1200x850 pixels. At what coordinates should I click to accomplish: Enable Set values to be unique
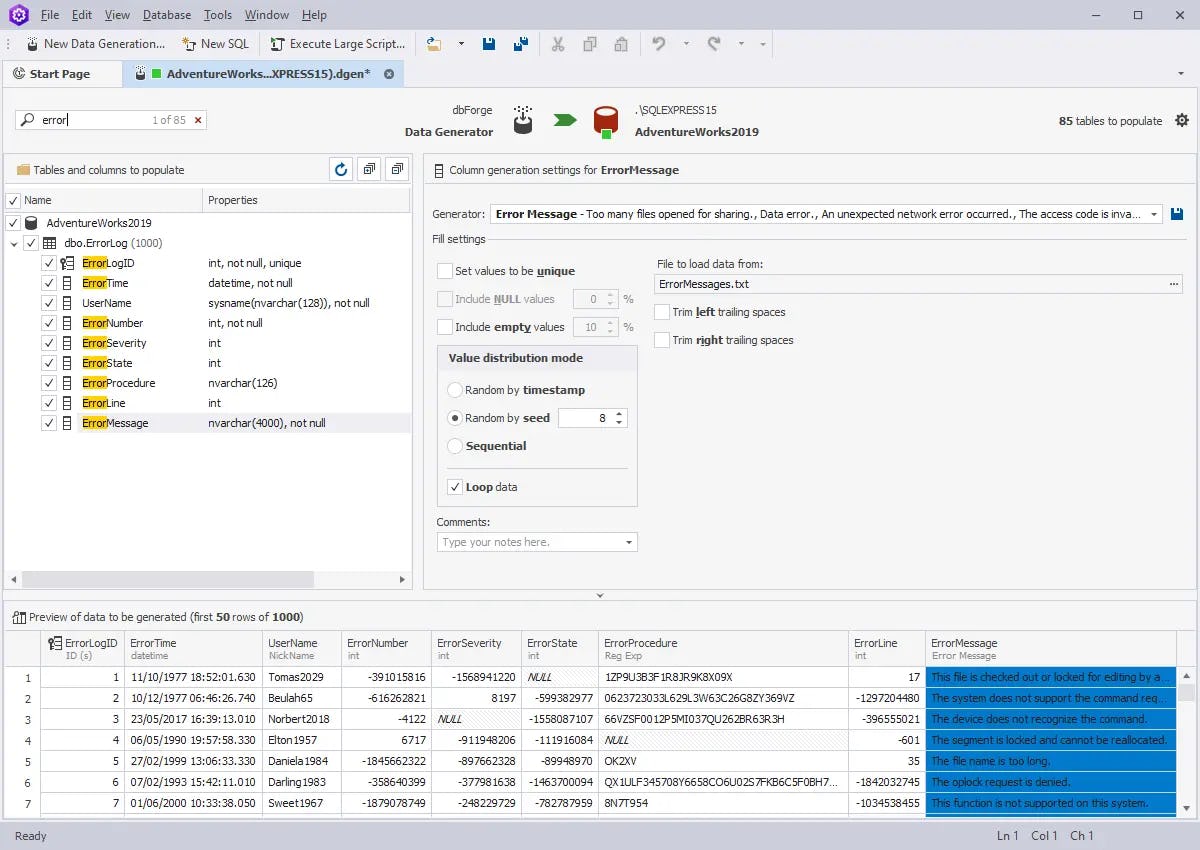tap(444, 270)
